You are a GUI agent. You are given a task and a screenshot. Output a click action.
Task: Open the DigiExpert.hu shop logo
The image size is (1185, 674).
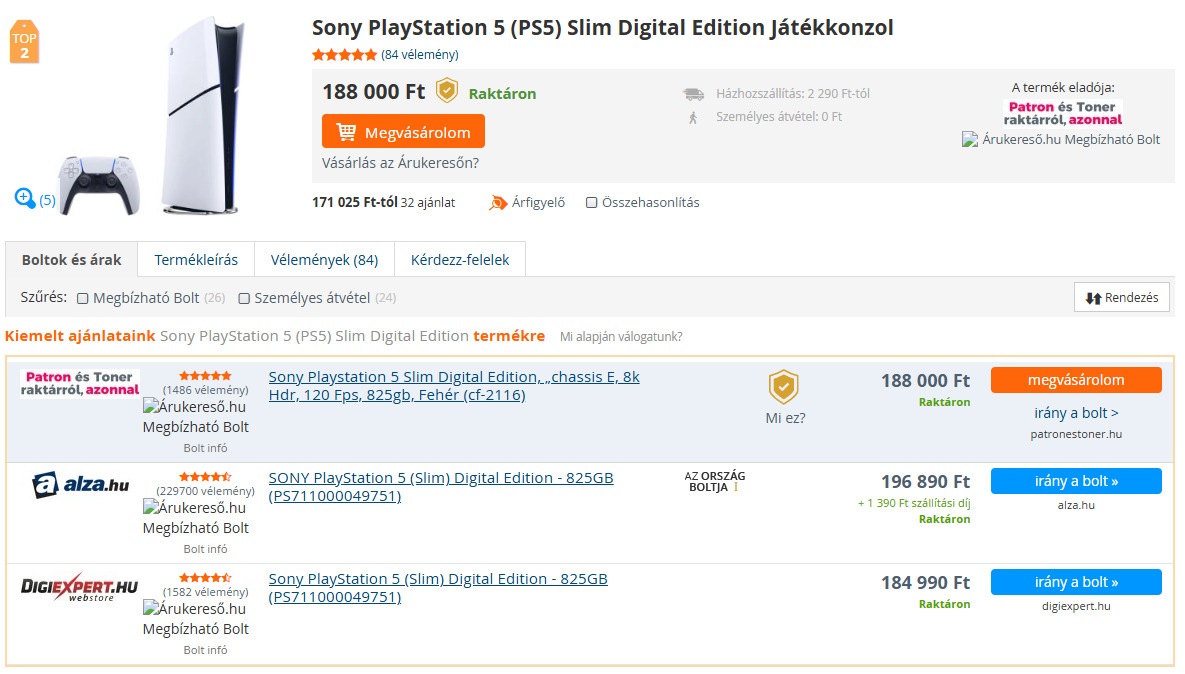[80, 588]
